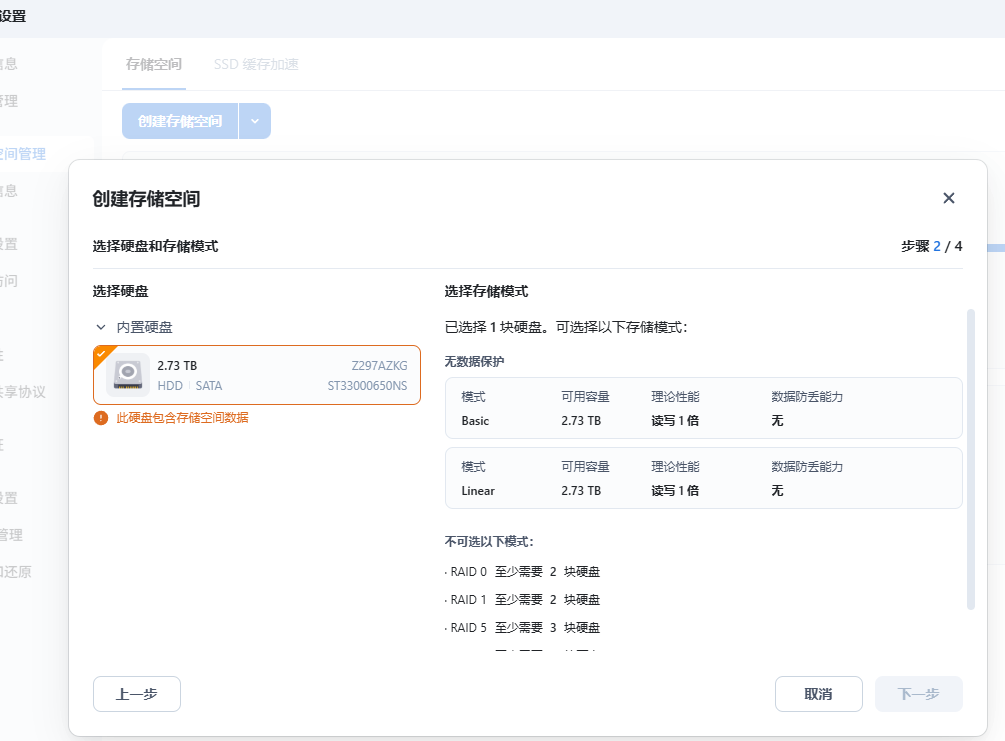
Task: Click the 无数据保护 section heading
Action: [474, 362]
